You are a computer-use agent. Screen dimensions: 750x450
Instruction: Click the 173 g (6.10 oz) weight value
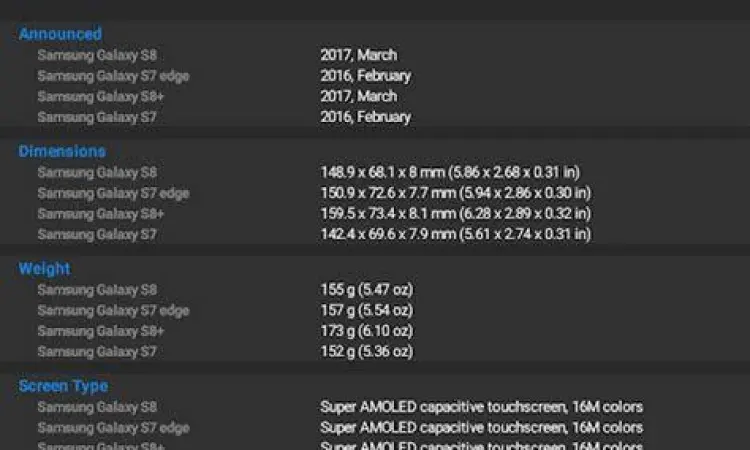click(366, 330)
